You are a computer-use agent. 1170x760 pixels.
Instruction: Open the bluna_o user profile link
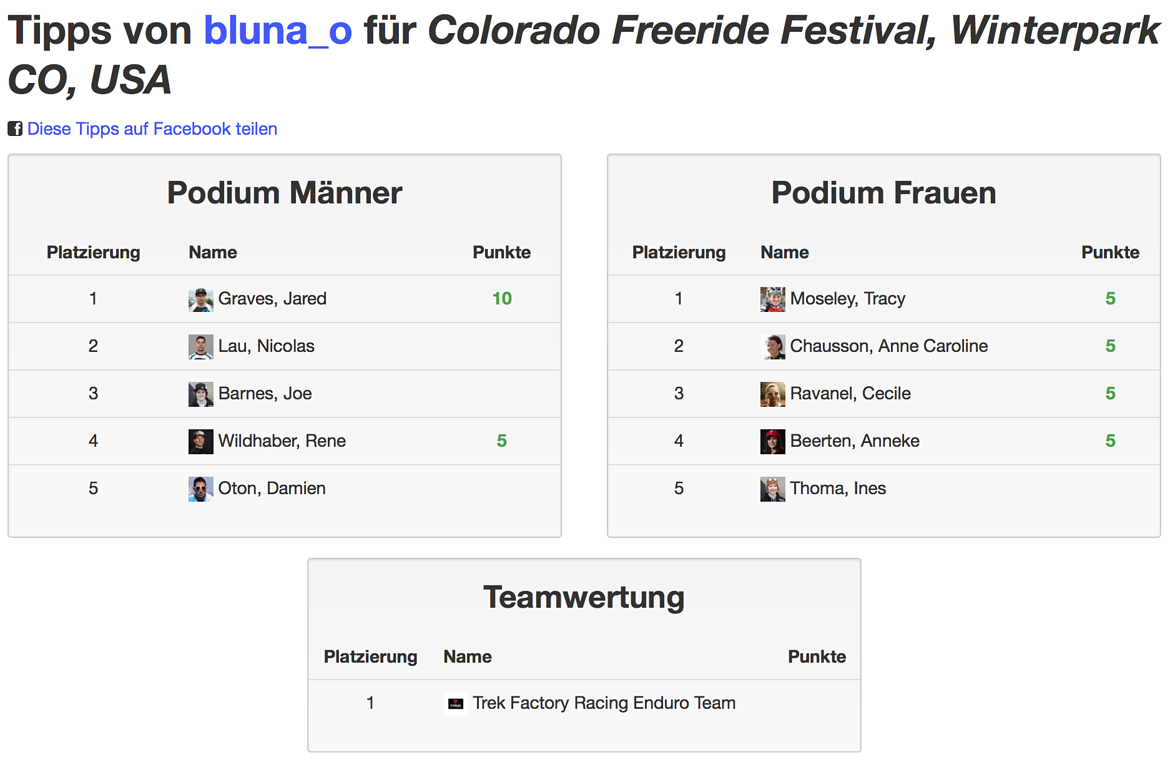tap(278, 31)
